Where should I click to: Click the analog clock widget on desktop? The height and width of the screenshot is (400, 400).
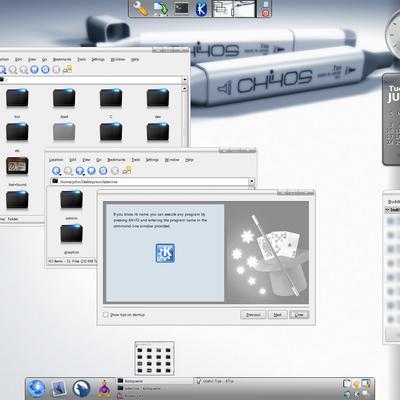tap(393, 35)
